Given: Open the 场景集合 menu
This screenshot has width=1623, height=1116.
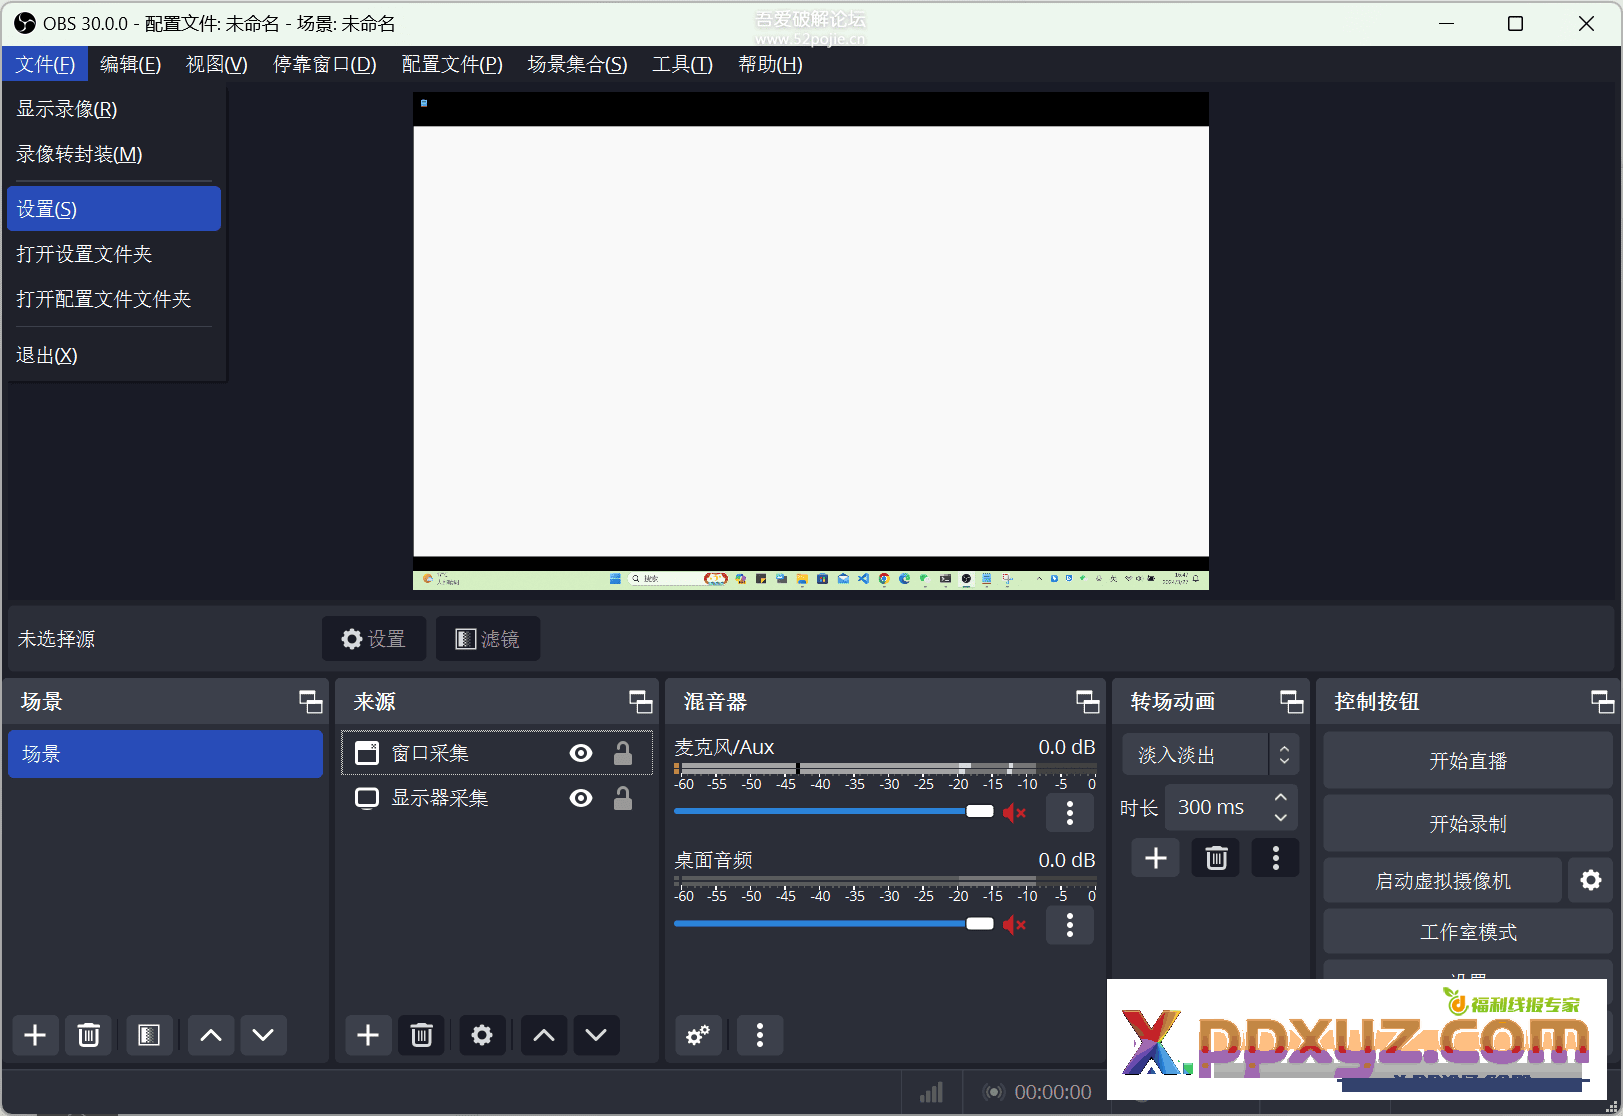Looking at the screenshot, I should 577,64.
